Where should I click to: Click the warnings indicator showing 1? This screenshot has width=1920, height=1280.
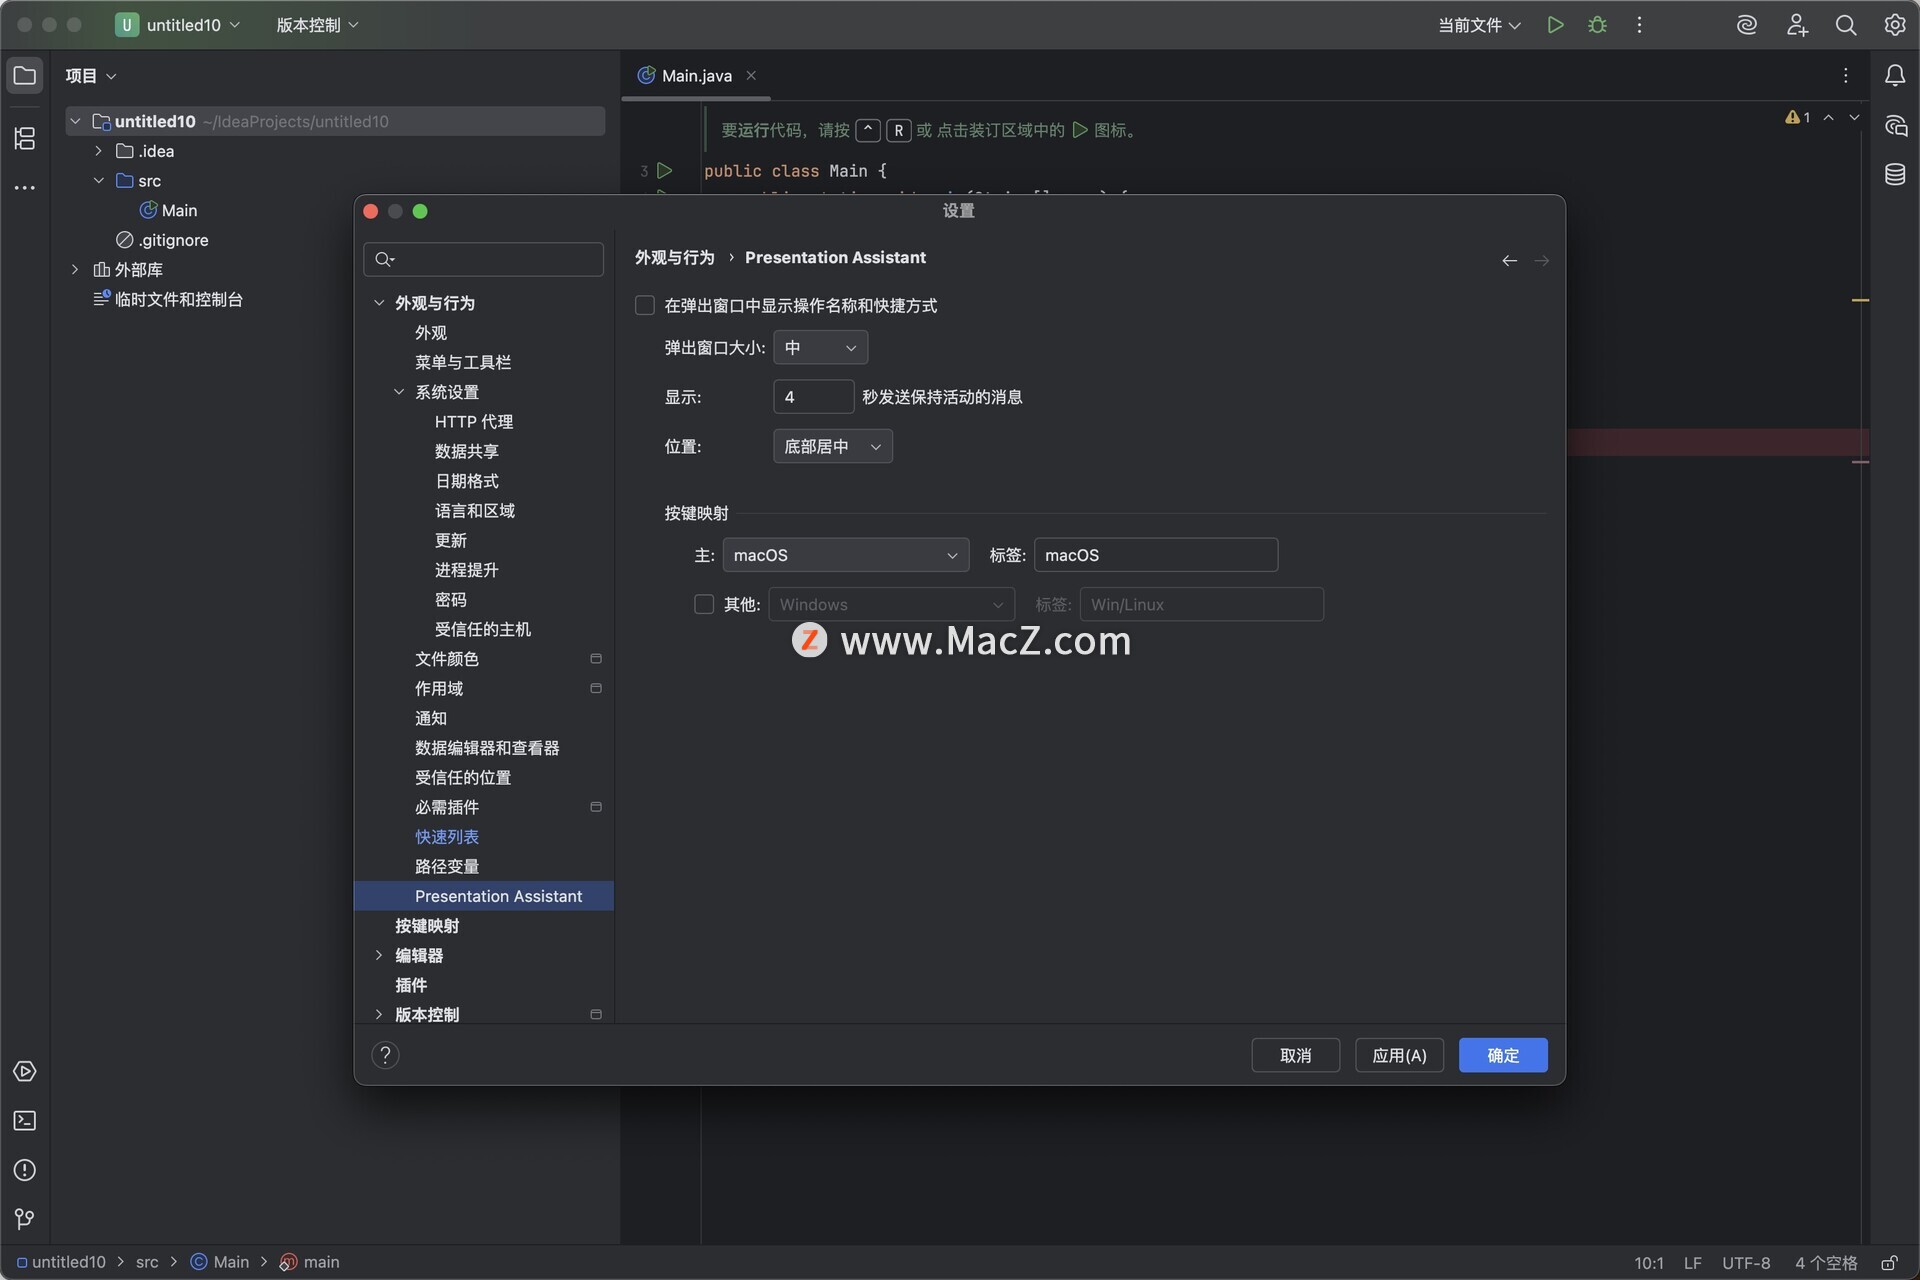(x=1798, y=117)
